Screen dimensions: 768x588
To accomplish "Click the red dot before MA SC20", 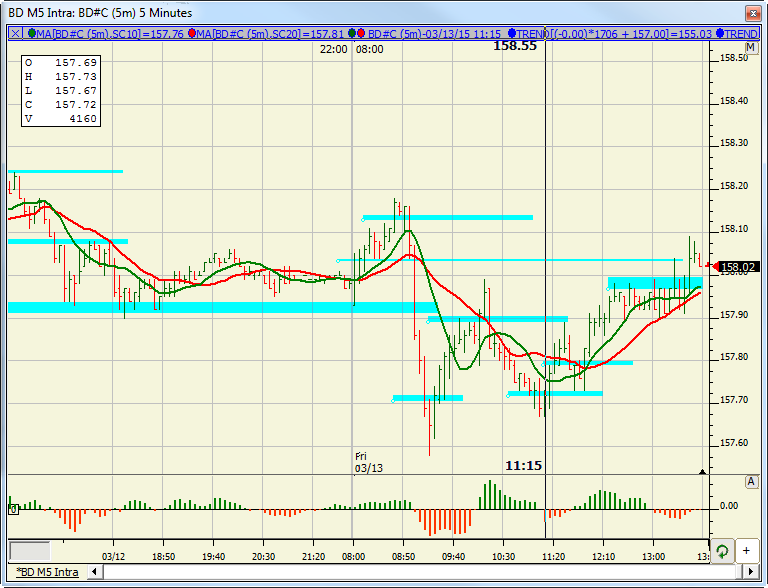I will [192, 33].
